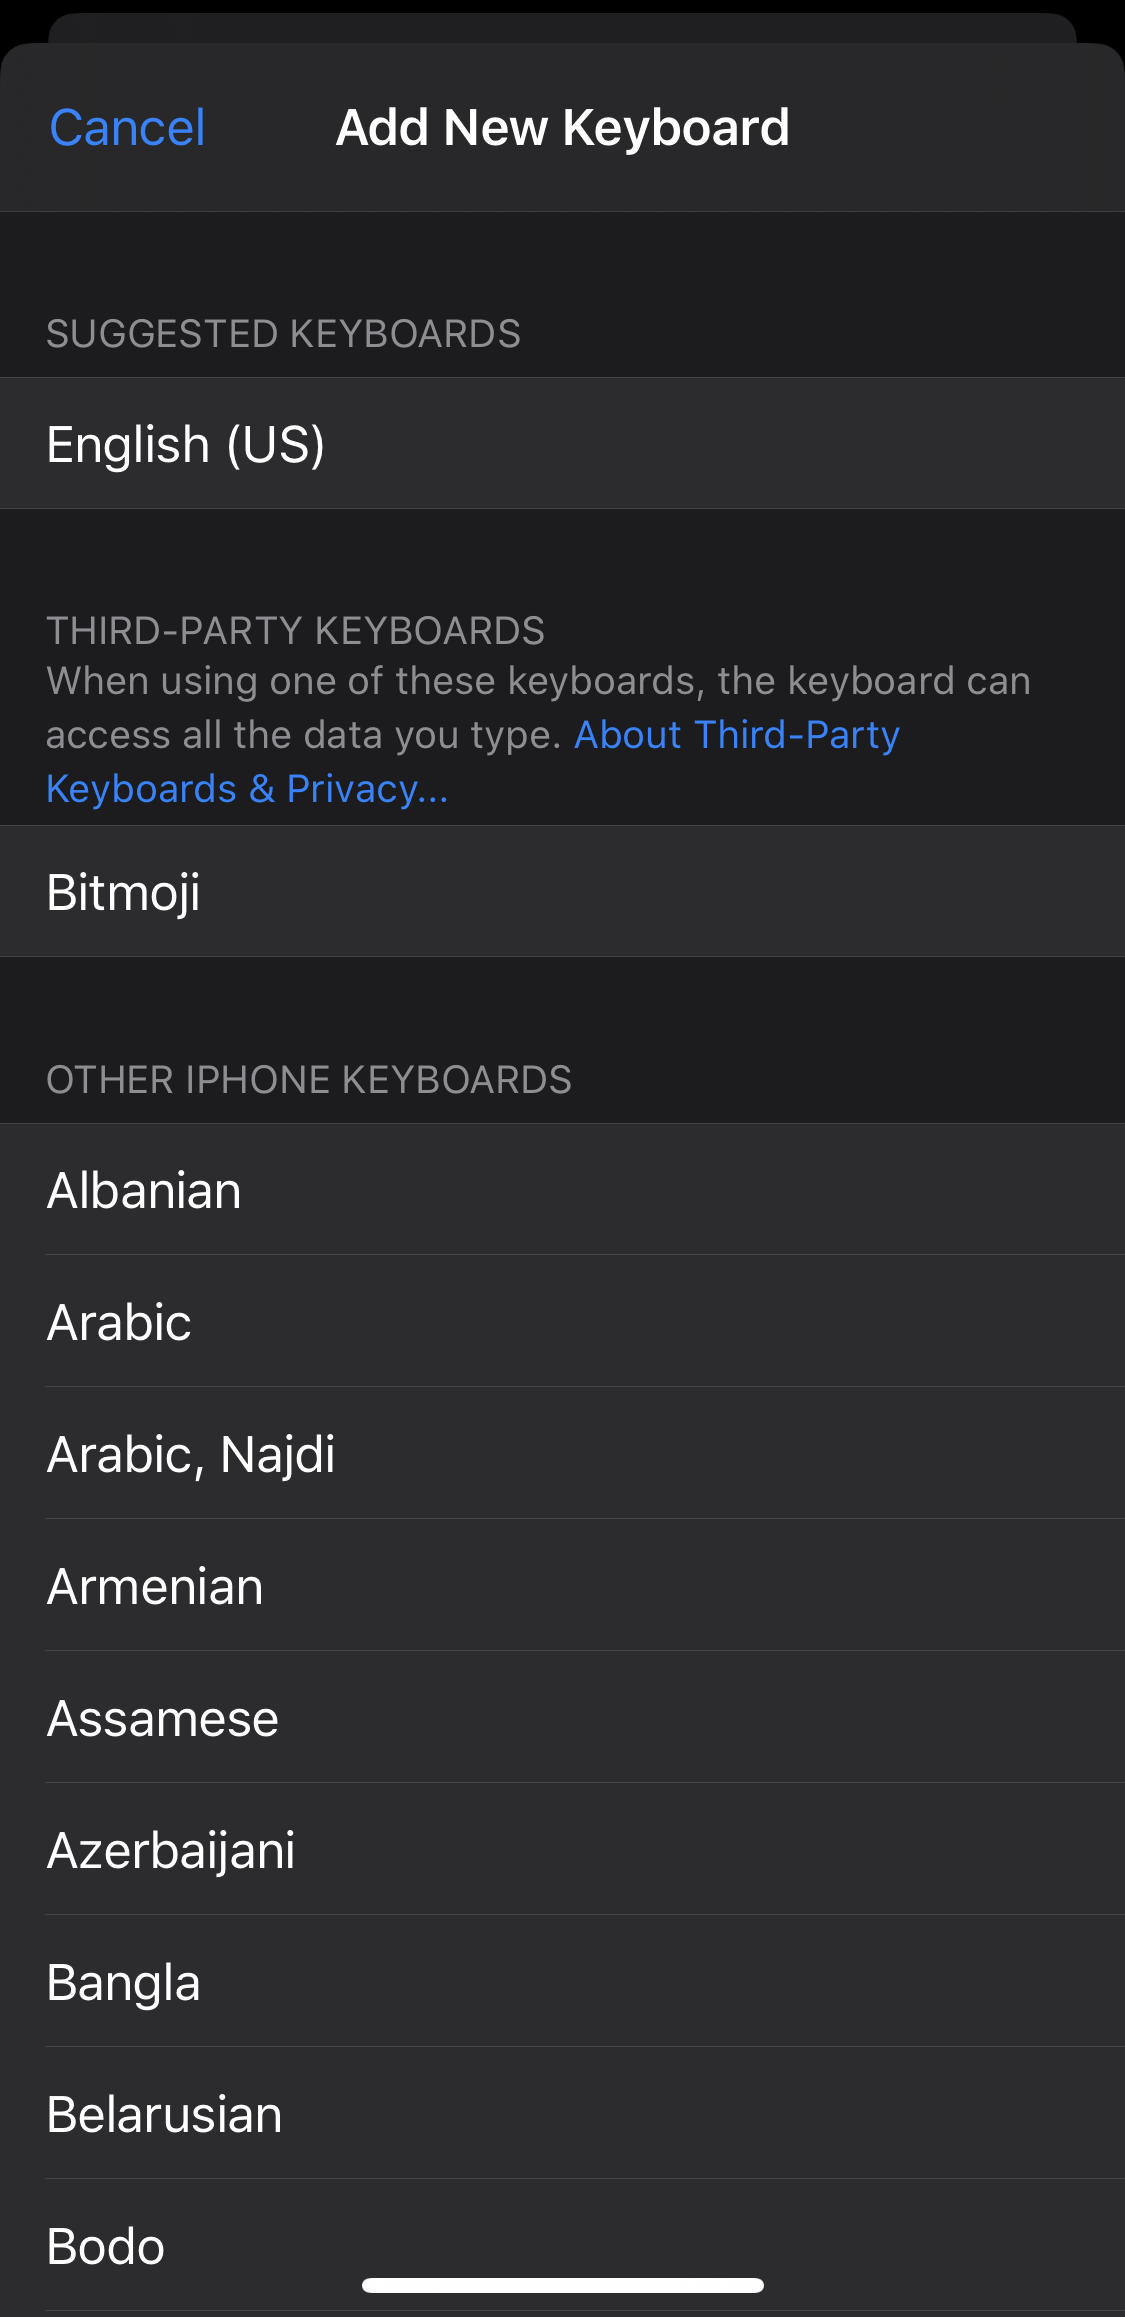Screen dimensions: 1125x2317
Task: Select English (US) suggested keyboard
Action: pyautogui.click(x=562, y=444)
